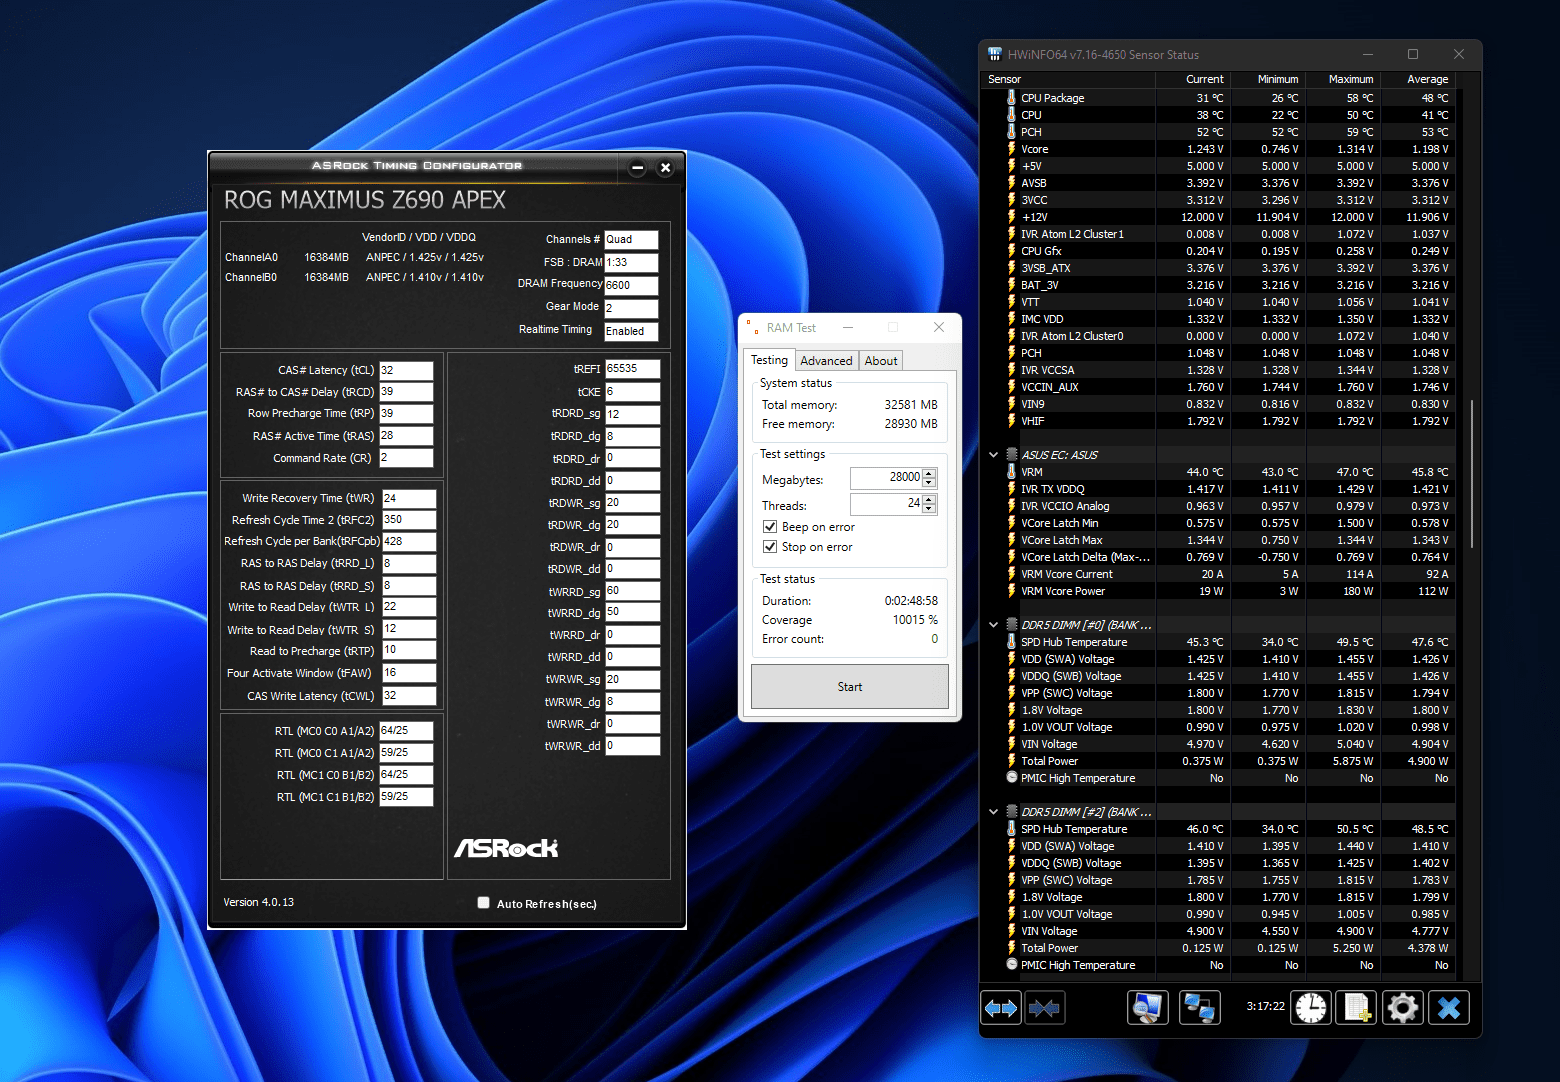Click the Command Rate (CR) field
The image size is (1560, 1082).
[x=406, y=458]
